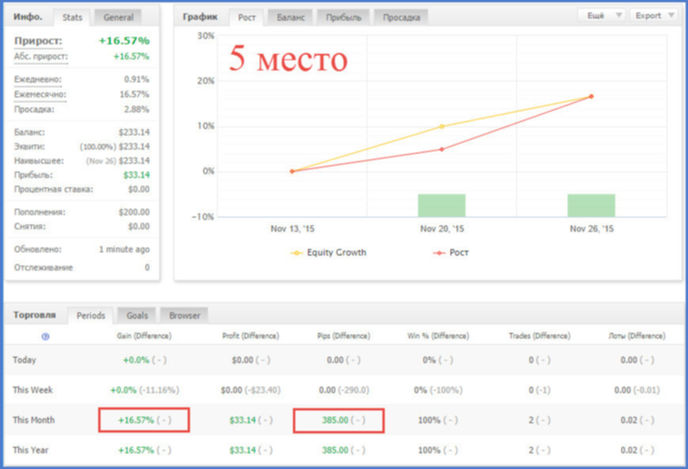Screen dimensions: 688x469
Task: Switch chart to Баланс tab
Action: [290, 17]
